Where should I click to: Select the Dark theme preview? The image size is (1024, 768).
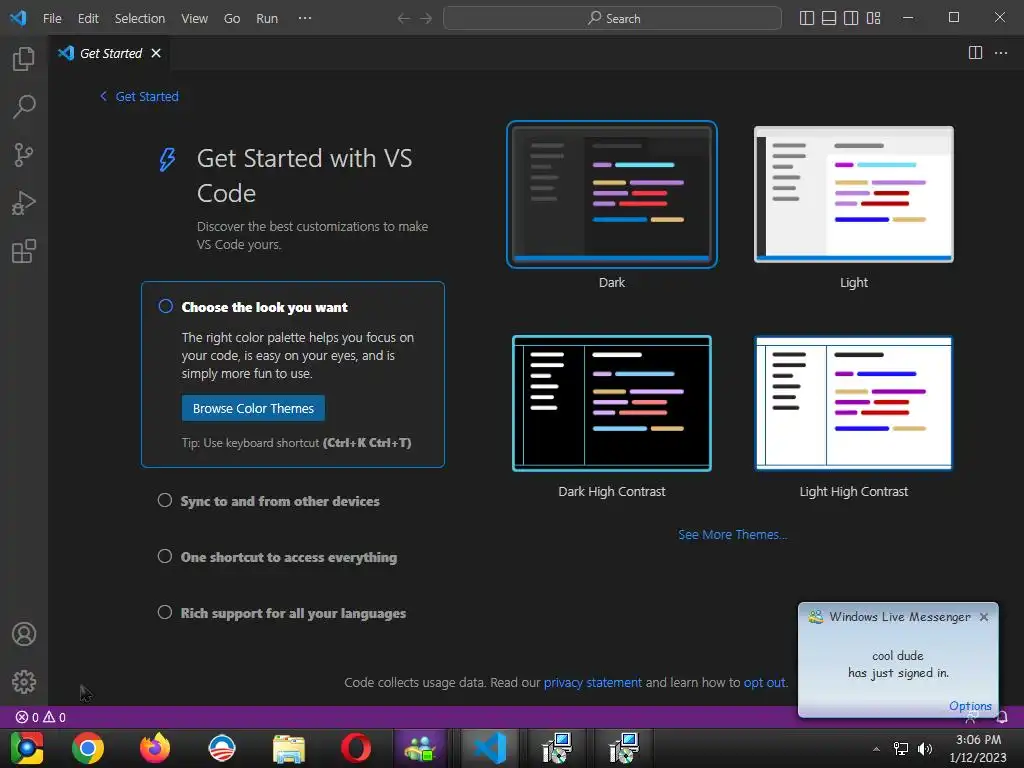coord(612,194)
